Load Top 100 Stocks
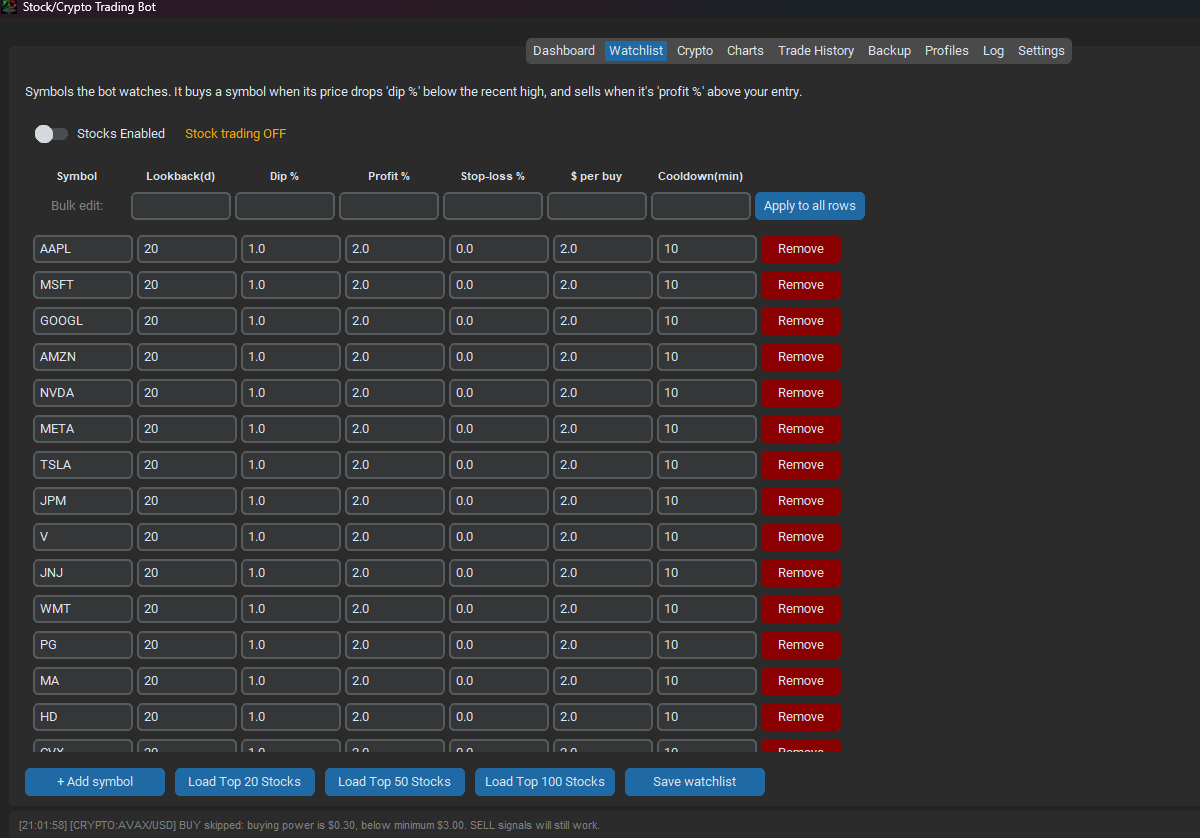Image resolution: width=1200 pixels, height=838 pixels. (x=545, y=782)
